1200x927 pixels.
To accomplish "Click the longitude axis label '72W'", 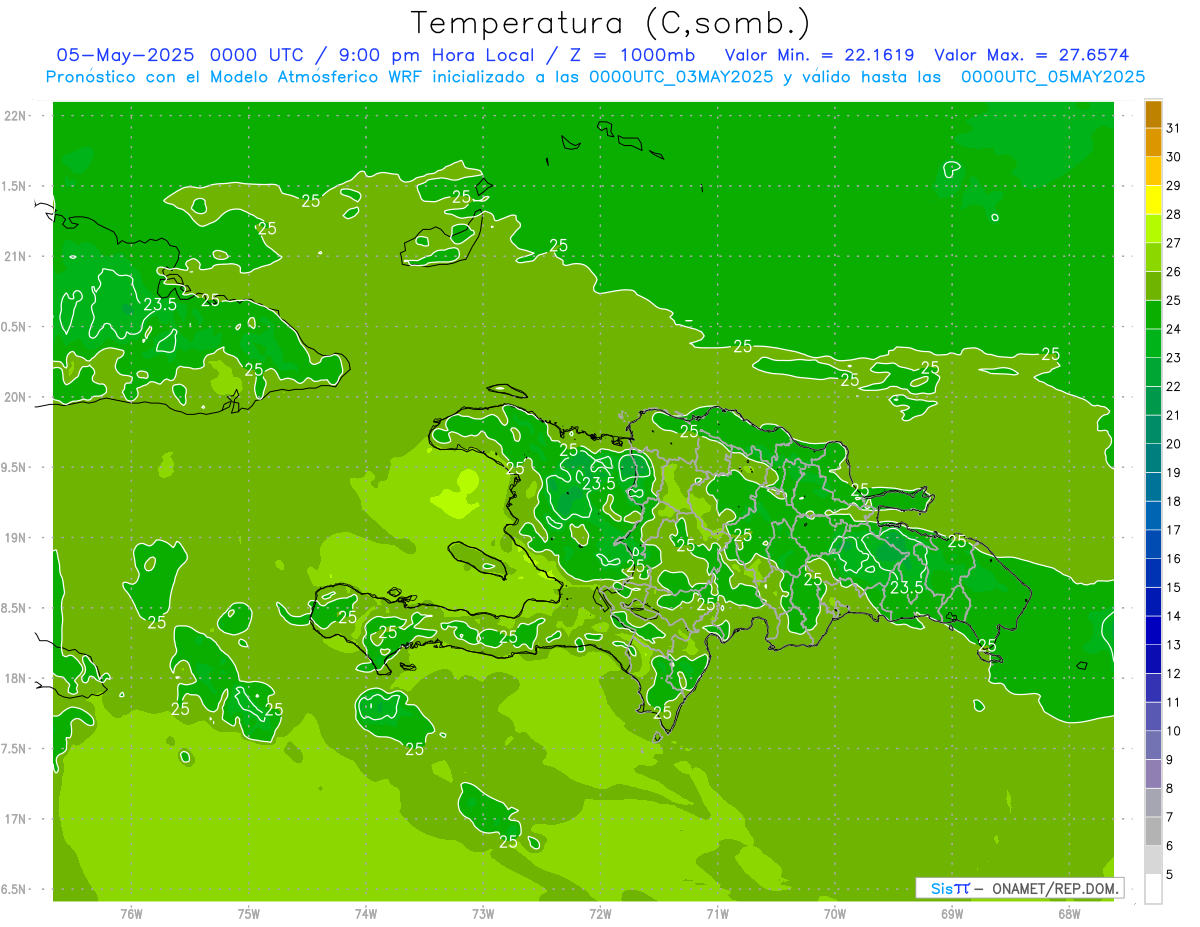I will (x=601, y=912).
